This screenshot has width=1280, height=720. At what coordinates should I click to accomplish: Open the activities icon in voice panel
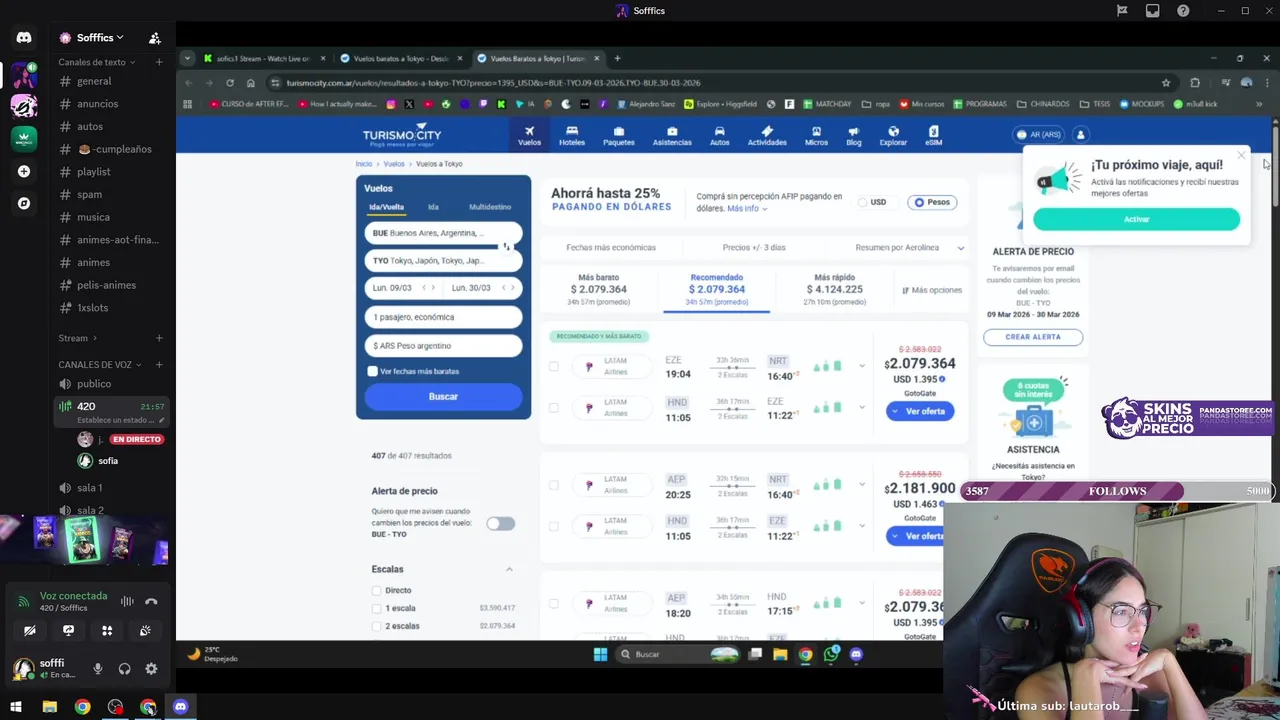107,630
